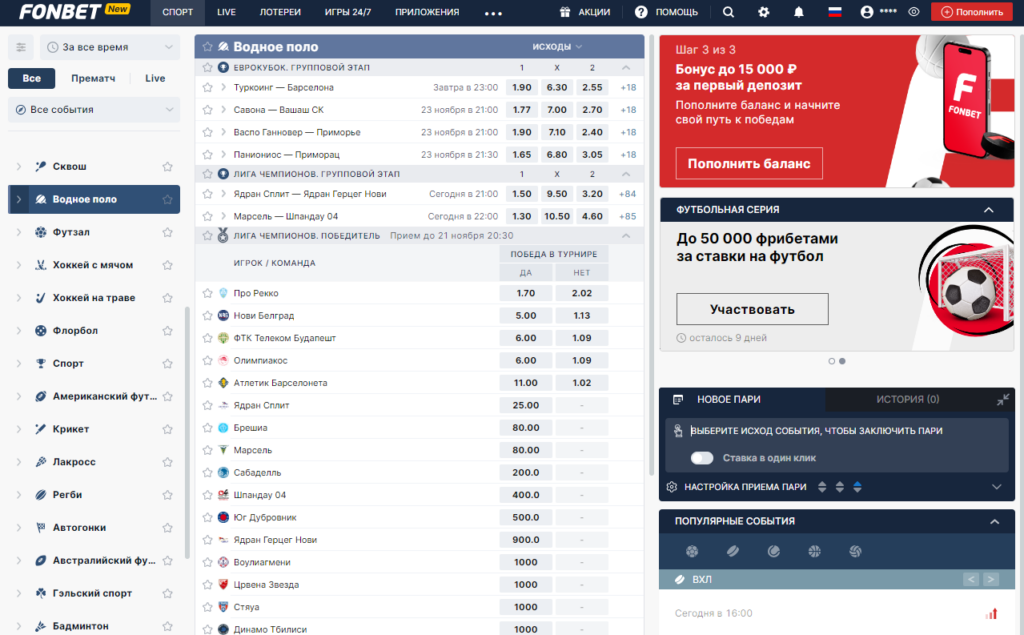Click the Floorball sport icon

pyautogui.click(x=40, y=331)
